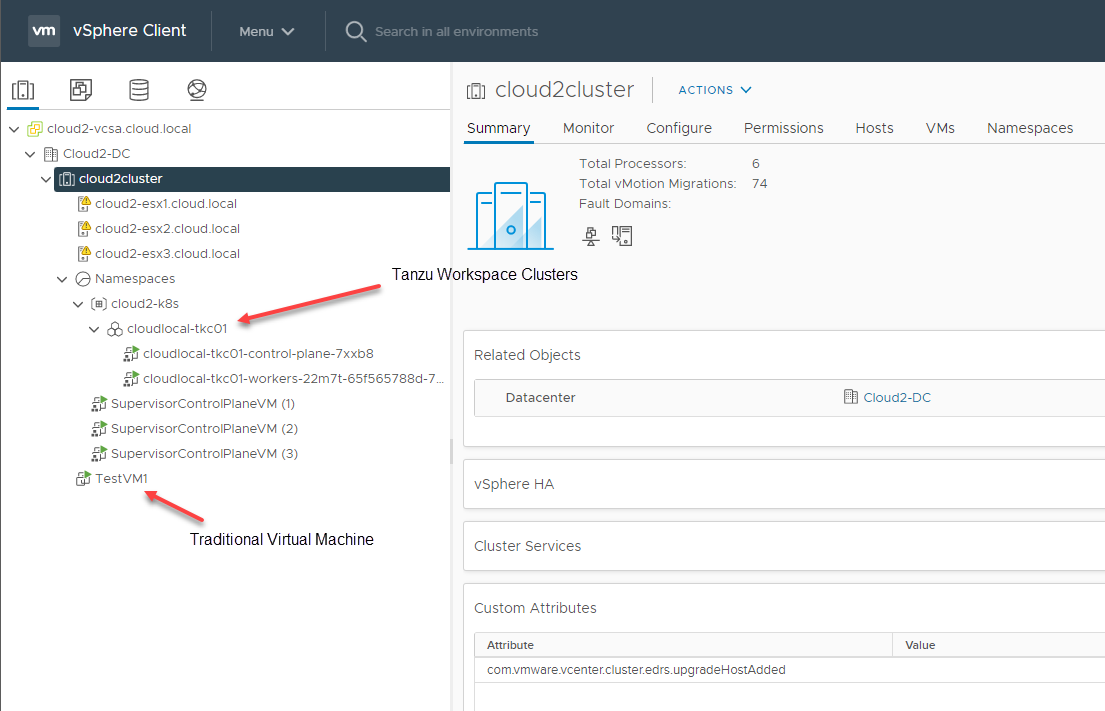
Task: Click the host warning icon for cloud2-esx3.cloud.local
Action: coord(84,253)
